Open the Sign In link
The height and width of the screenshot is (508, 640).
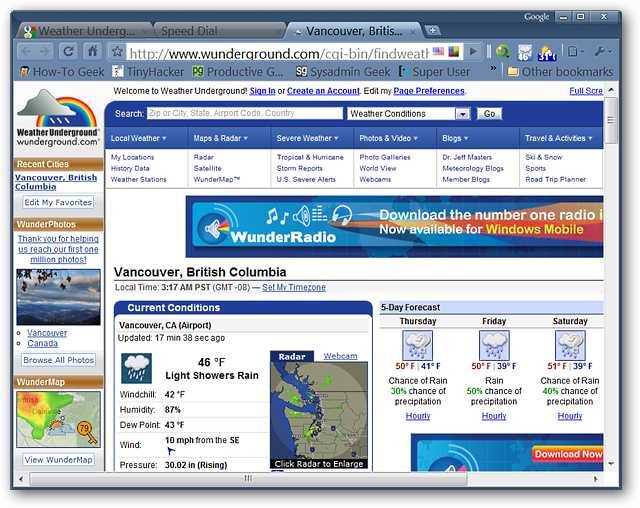262,91
